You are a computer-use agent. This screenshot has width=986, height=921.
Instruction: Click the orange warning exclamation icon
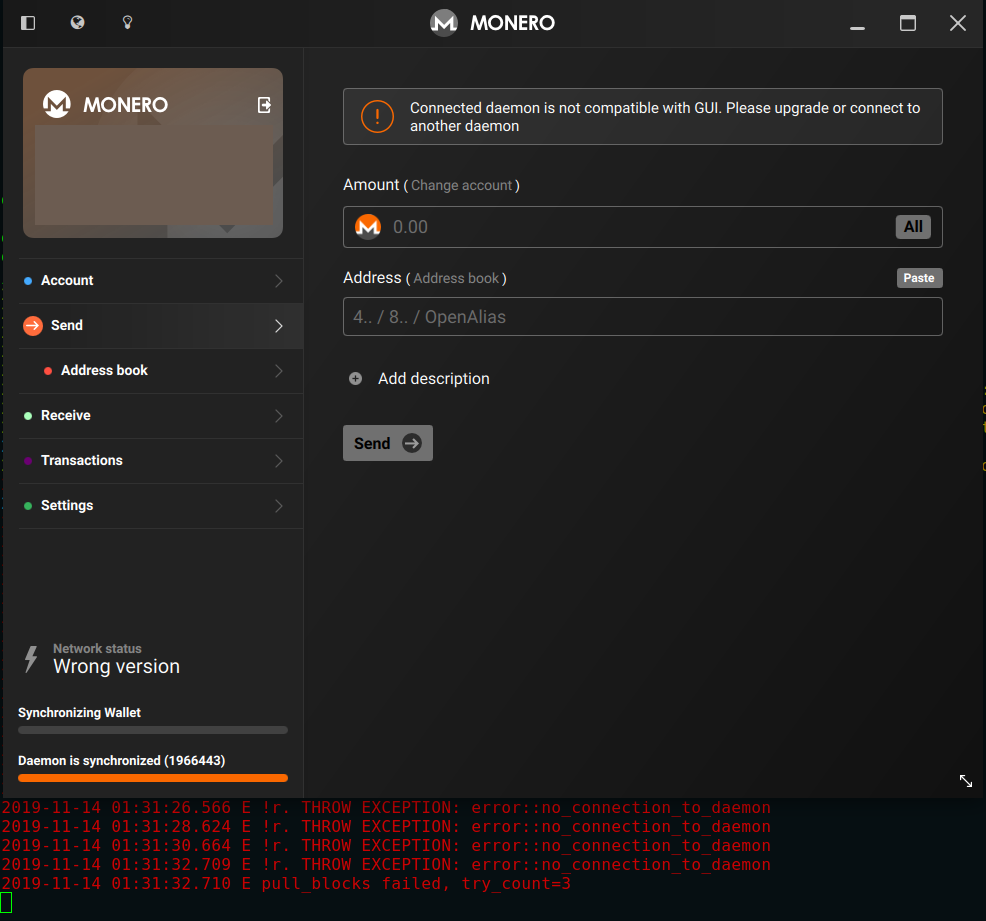tap(377, 117)
